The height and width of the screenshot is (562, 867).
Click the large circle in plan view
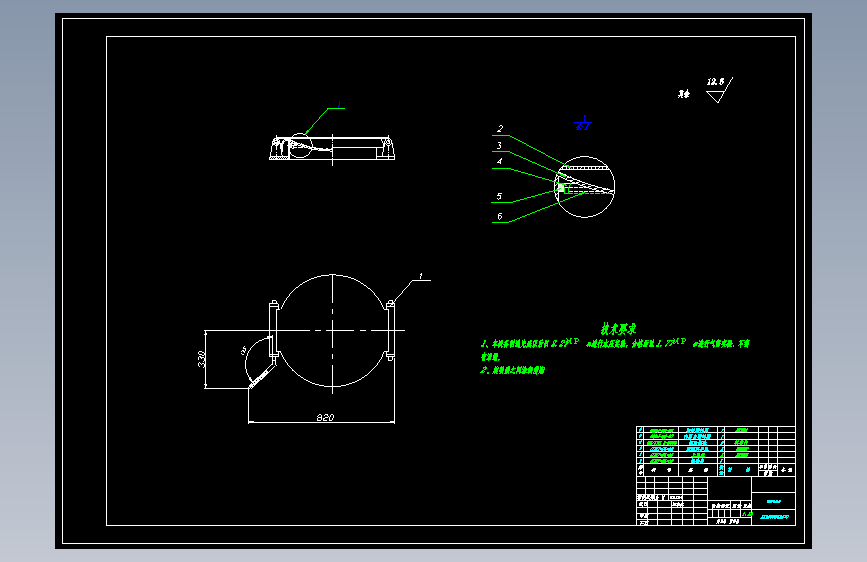point(332,330)
